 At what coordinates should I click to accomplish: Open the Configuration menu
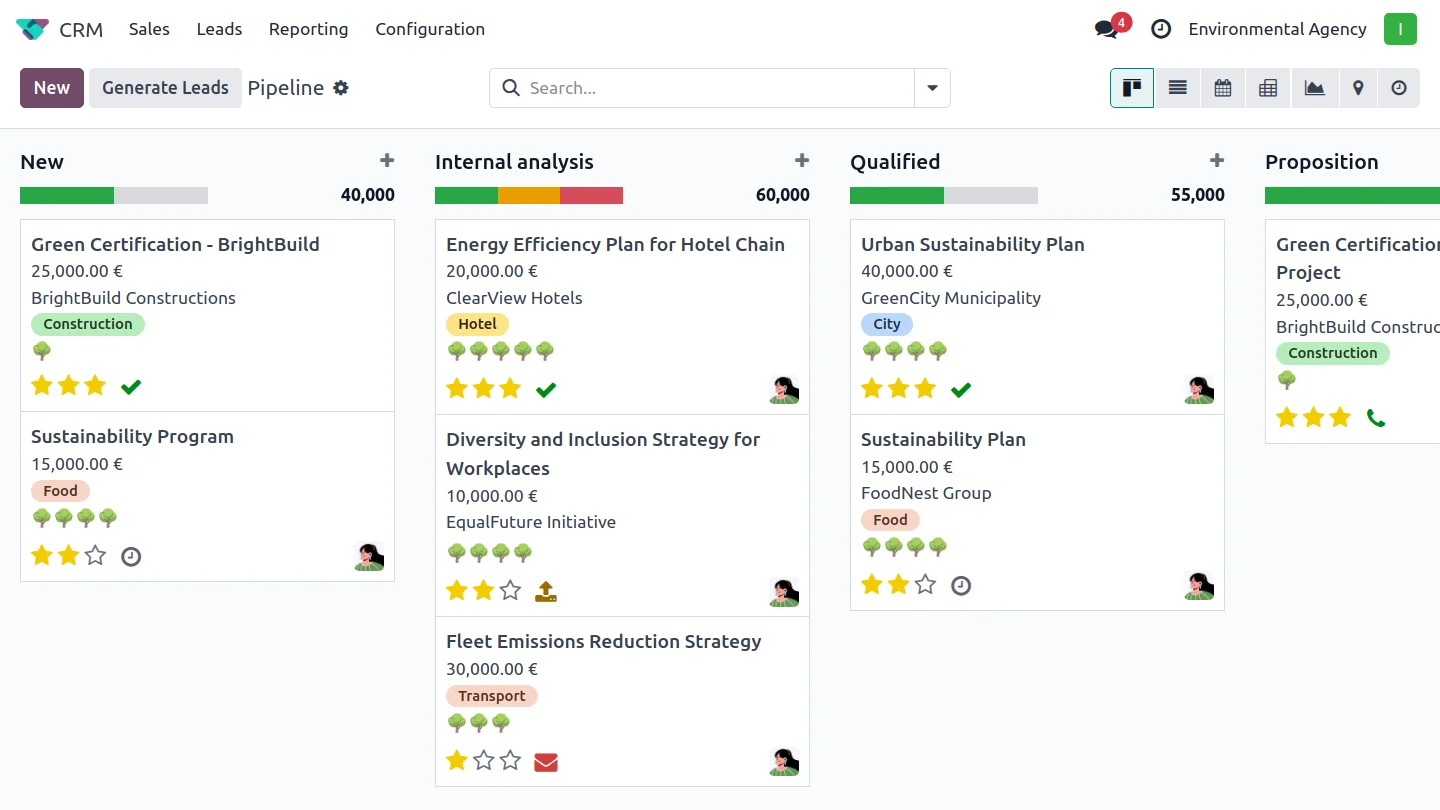(x=430, y=29)
